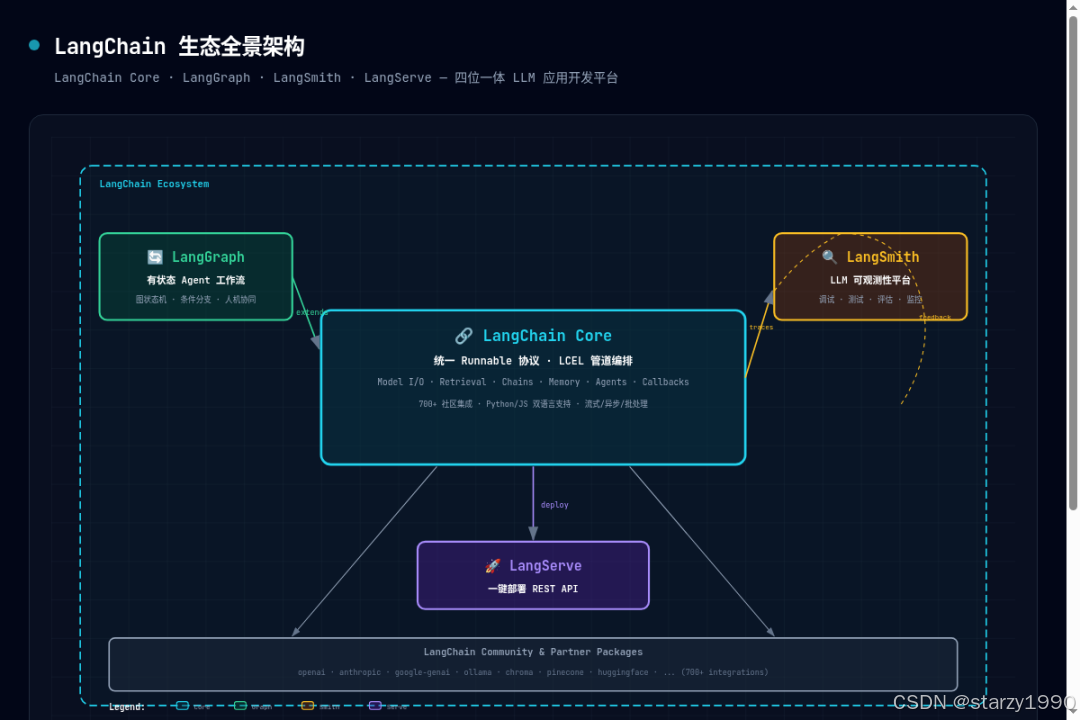The image size is (1080, 720).
Task: Click the 'Model I/O · Retrieval · Chains' line
Action: 533,382
